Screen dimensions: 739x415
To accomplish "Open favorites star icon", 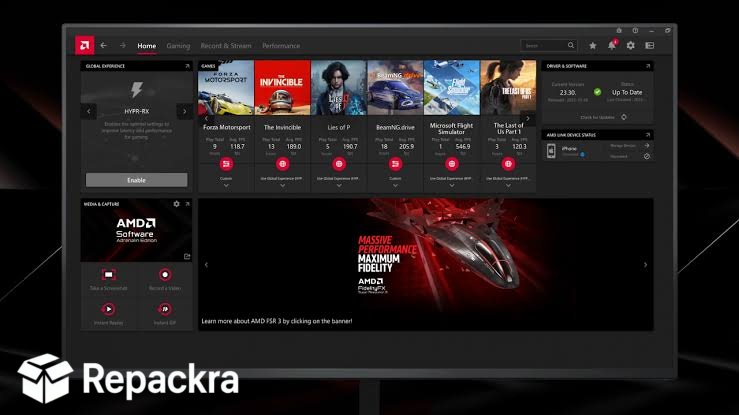I will coord(592,46).
